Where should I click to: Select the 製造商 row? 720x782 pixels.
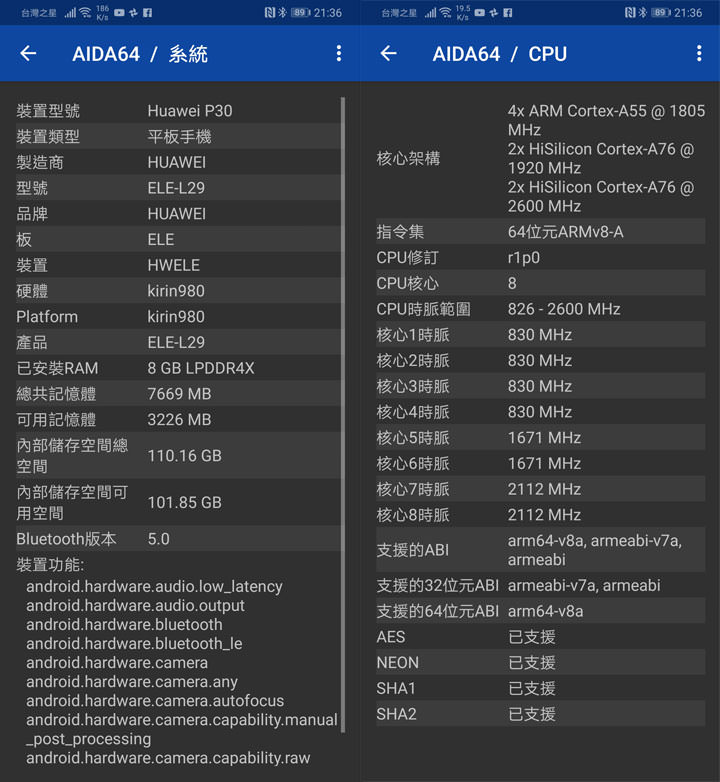click(x=179, y=162)
